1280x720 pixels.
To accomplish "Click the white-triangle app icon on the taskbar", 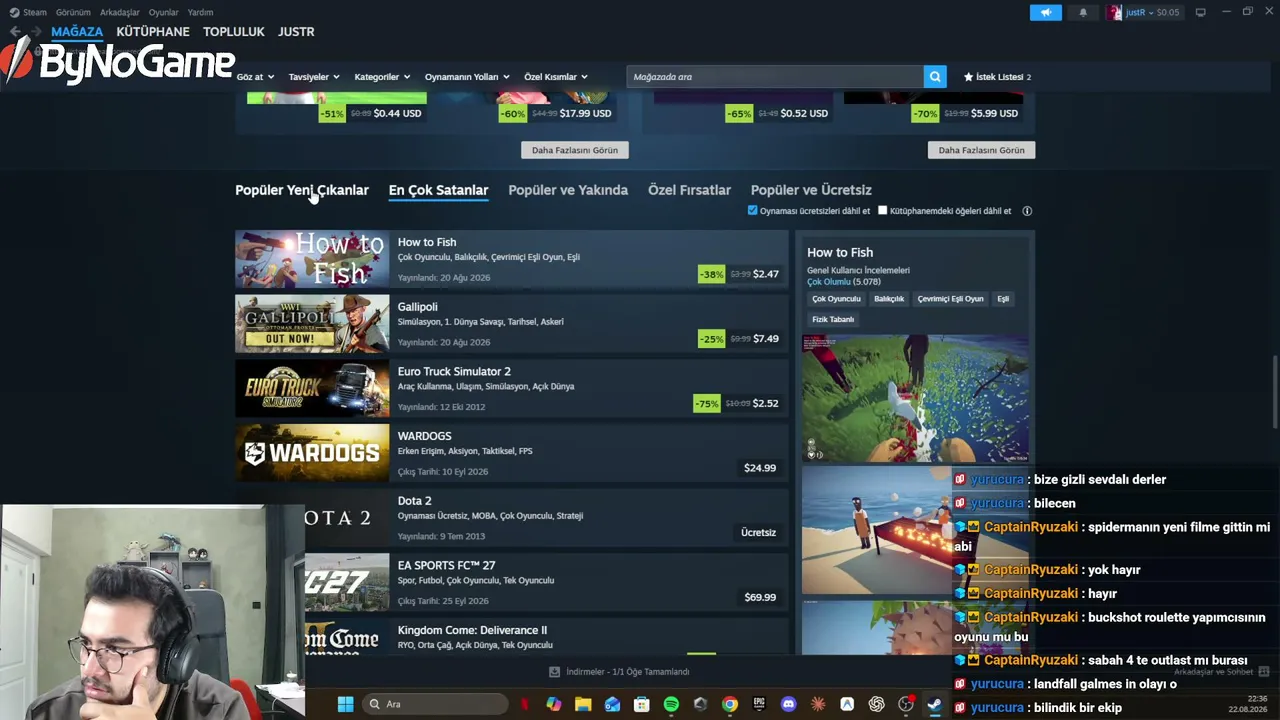I will (847, 704).
